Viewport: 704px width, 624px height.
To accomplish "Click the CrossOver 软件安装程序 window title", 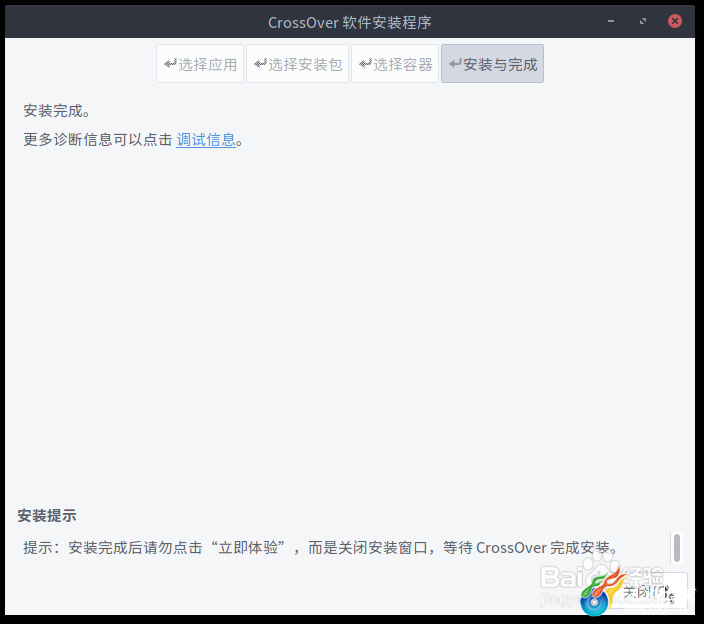I will pyautogui.click(x=350, y=22).
